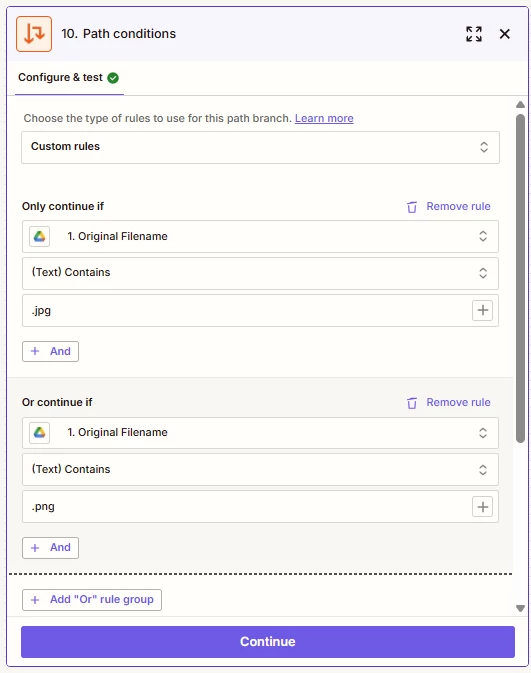
Task: Open second (Text) Contains condition dropdown
Action: click(260, 470)
